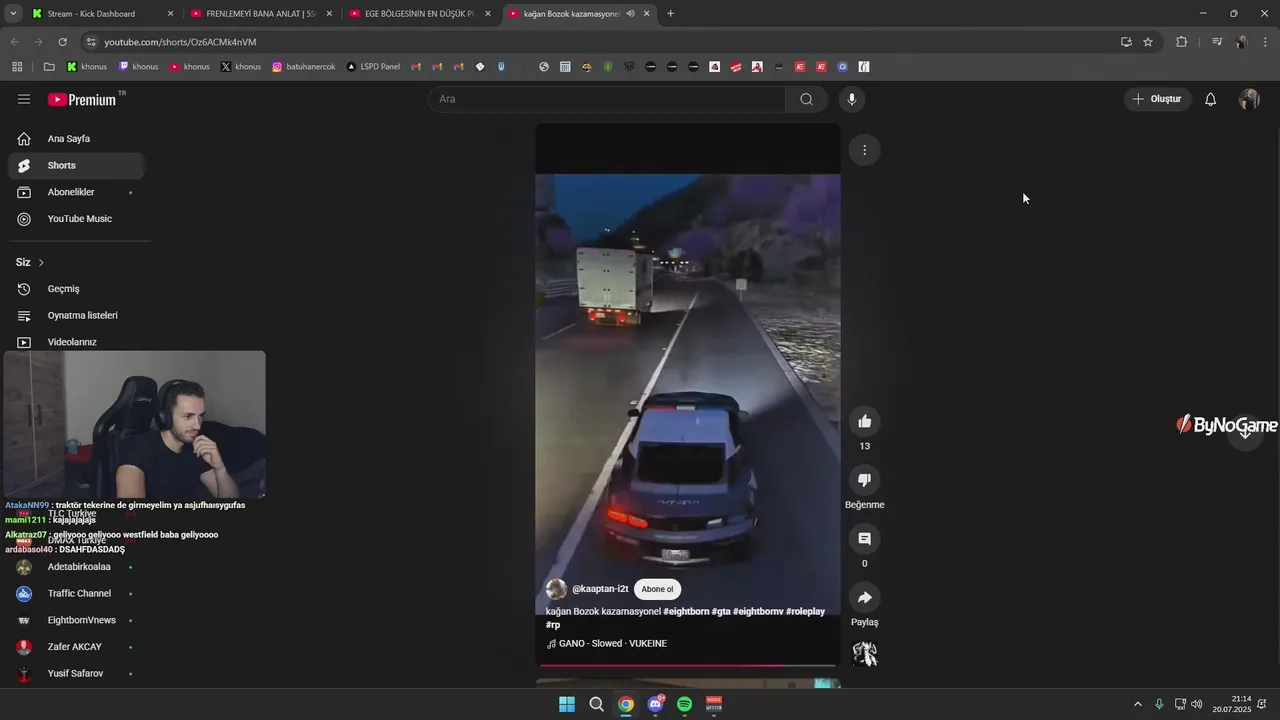Viewport: 1280px width, 720px height.
Task: Like the Short with thumbs up
Action: [x=864, y=421]
